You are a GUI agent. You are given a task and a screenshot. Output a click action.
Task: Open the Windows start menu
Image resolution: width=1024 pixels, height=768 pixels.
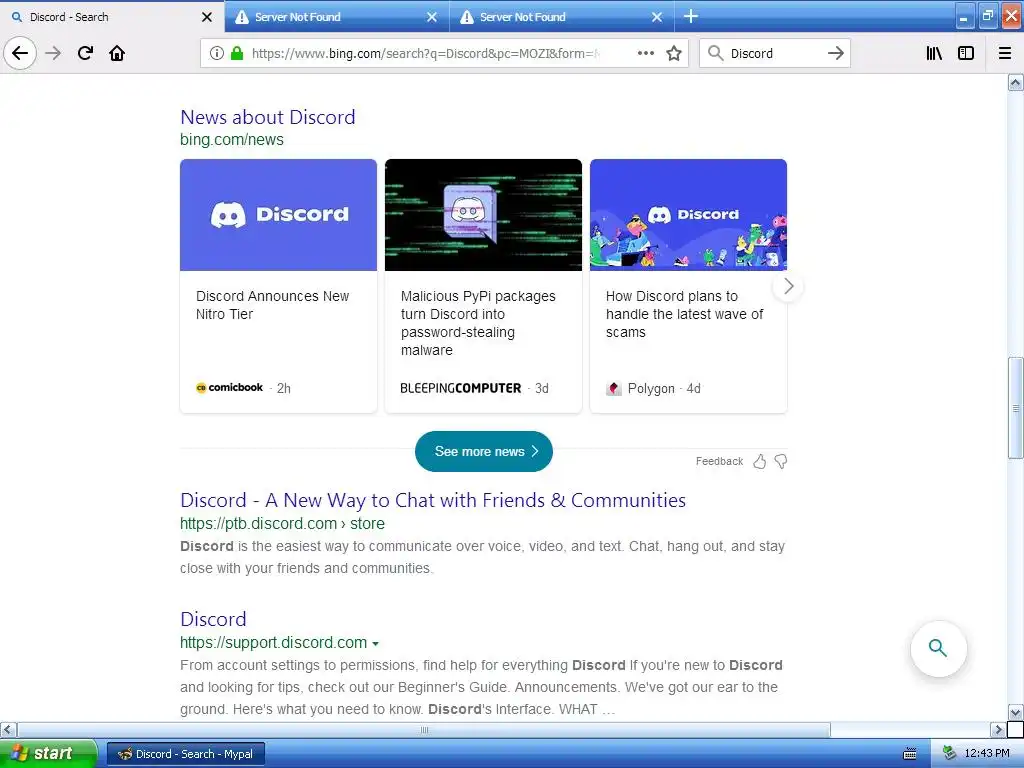[48, 754]
